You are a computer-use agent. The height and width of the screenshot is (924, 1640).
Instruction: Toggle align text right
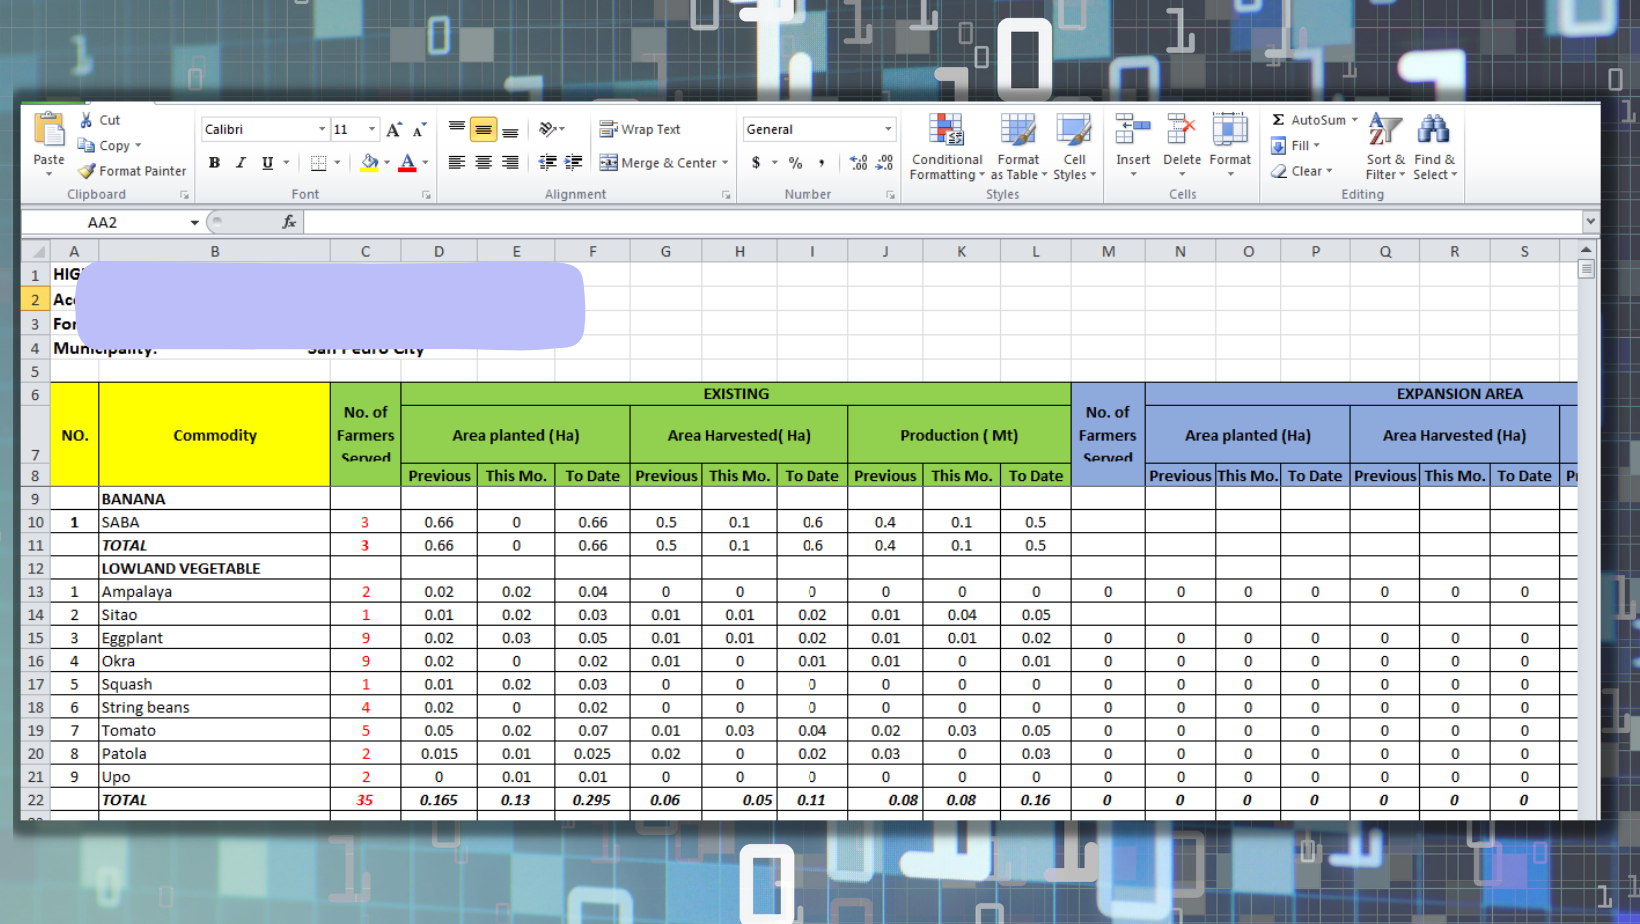tap(510, 163)
